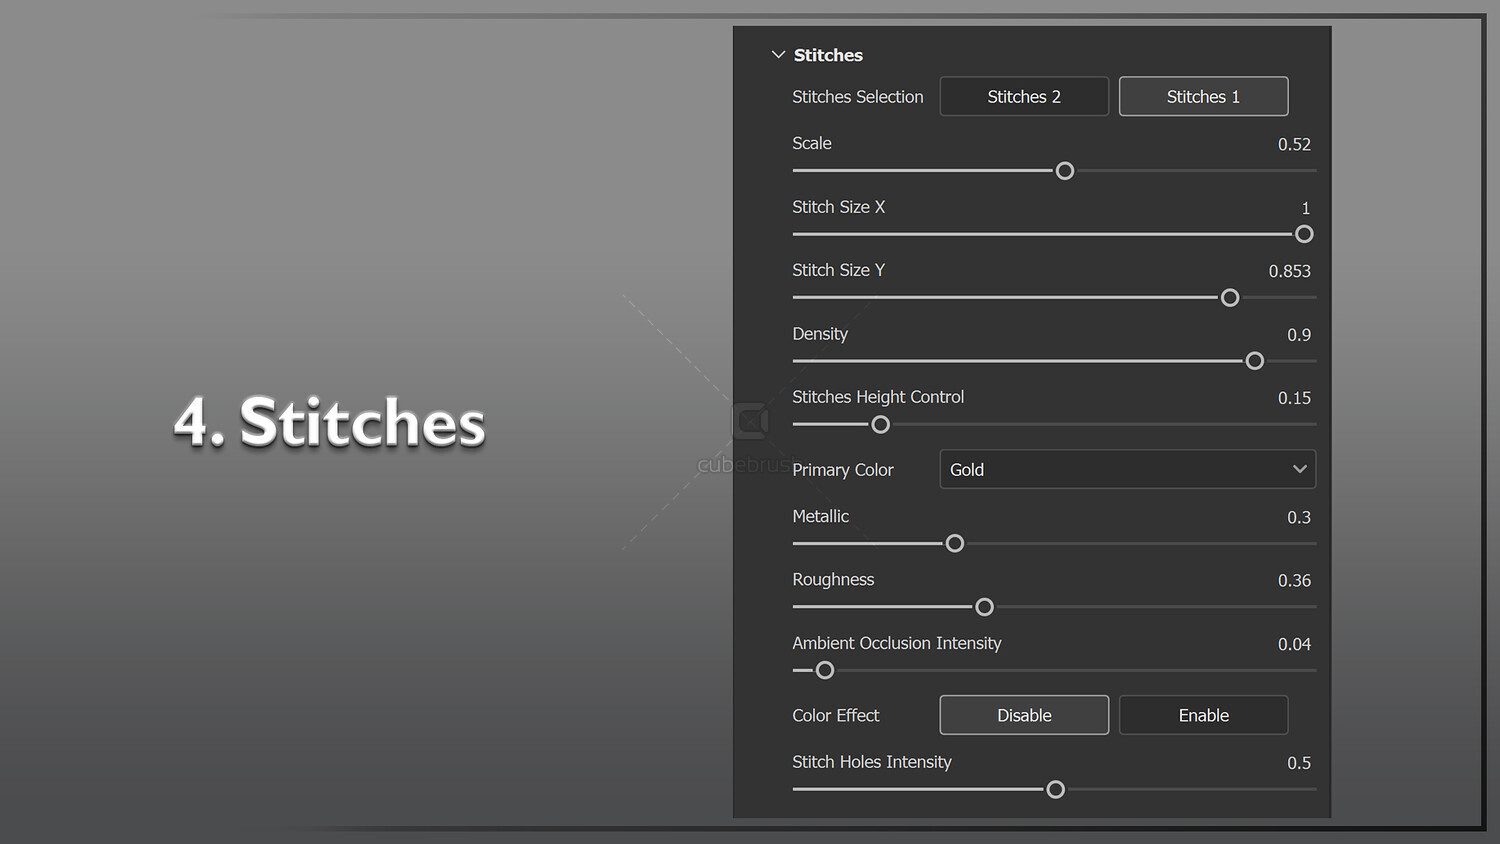Select Enable for Color Effect
1500x844 pixels.
click(1203, 715)
